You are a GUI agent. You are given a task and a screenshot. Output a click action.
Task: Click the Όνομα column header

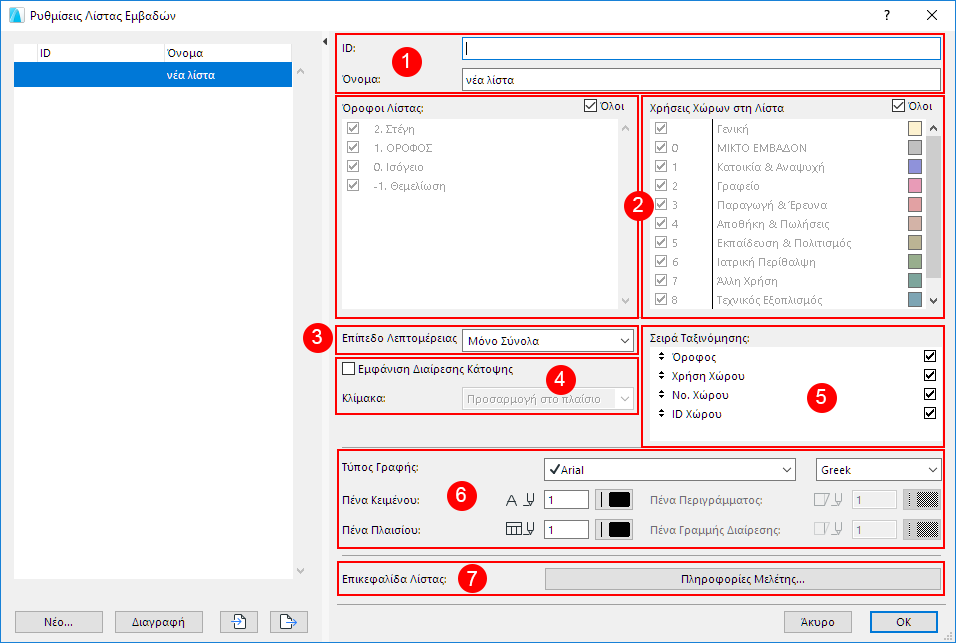click(x=228, y=53)
